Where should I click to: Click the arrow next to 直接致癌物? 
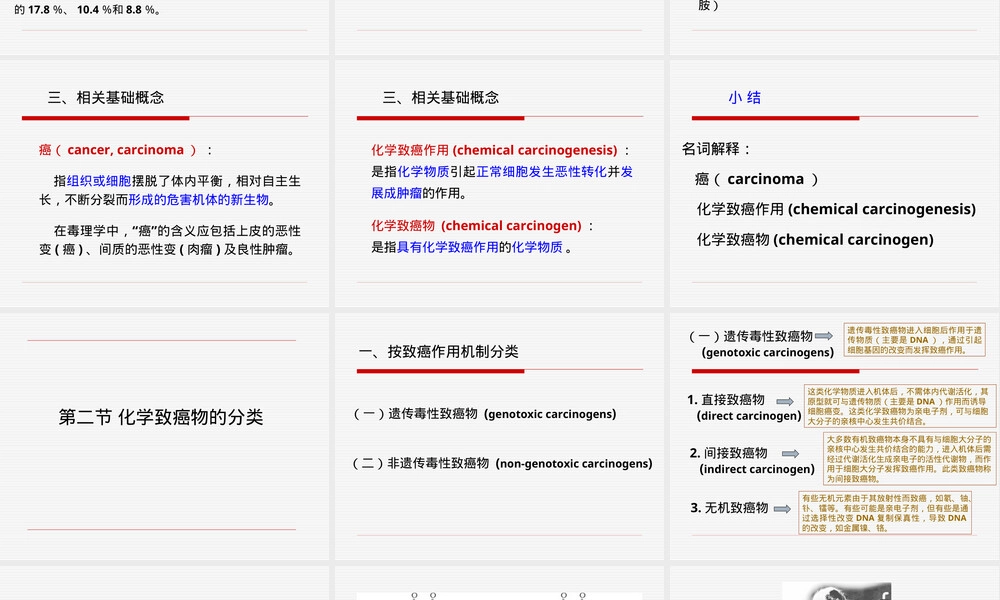784,401
